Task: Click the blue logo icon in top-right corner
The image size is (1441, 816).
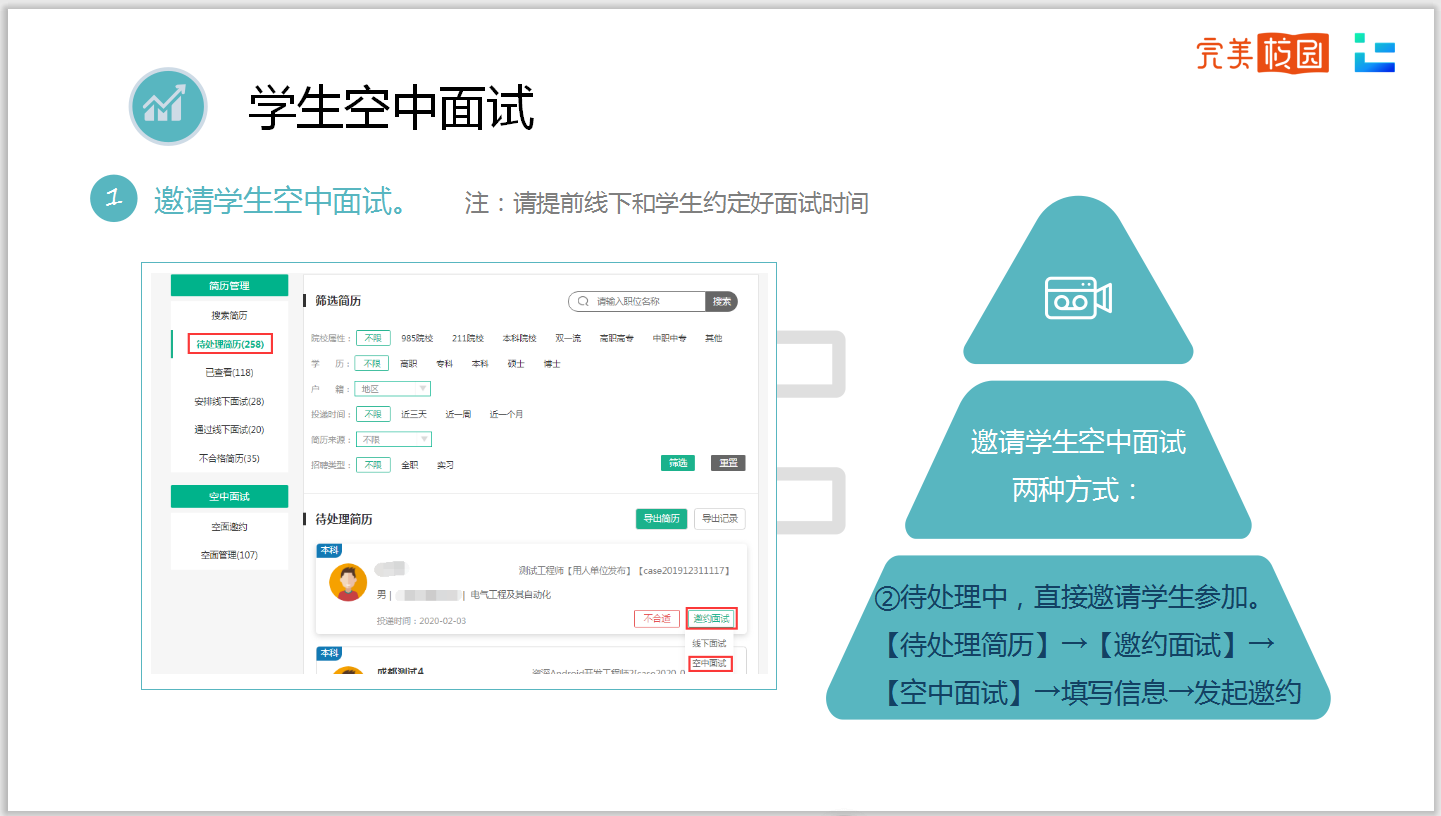Action: coord(1374,53)
